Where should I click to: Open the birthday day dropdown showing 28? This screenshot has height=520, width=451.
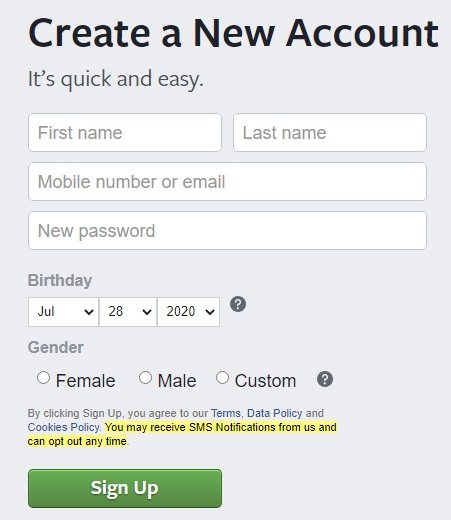(128, 312)
